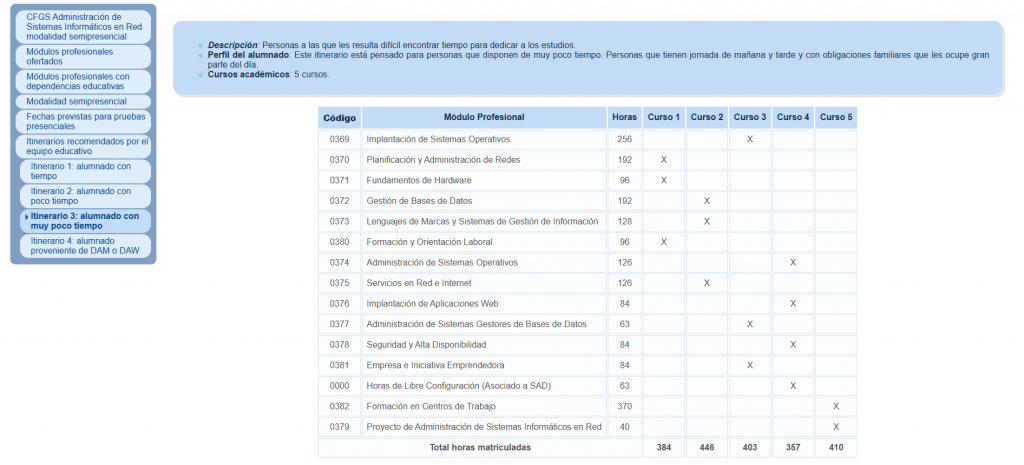The width and height of the screenshot is (1024, 465).
Task: Click code cell 0373
Action: 340,221
